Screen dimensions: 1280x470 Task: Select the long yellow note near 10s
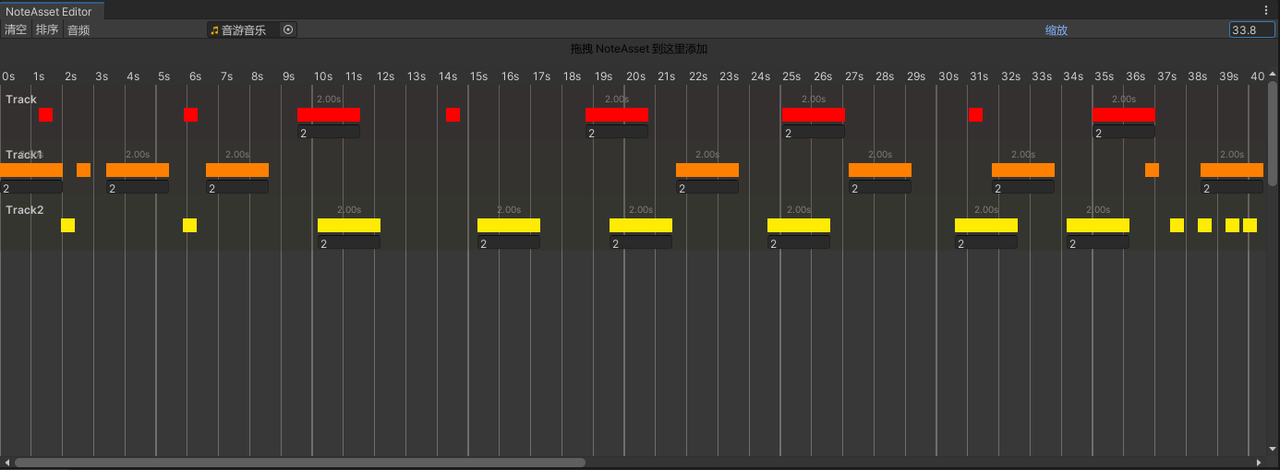[349, 225]
